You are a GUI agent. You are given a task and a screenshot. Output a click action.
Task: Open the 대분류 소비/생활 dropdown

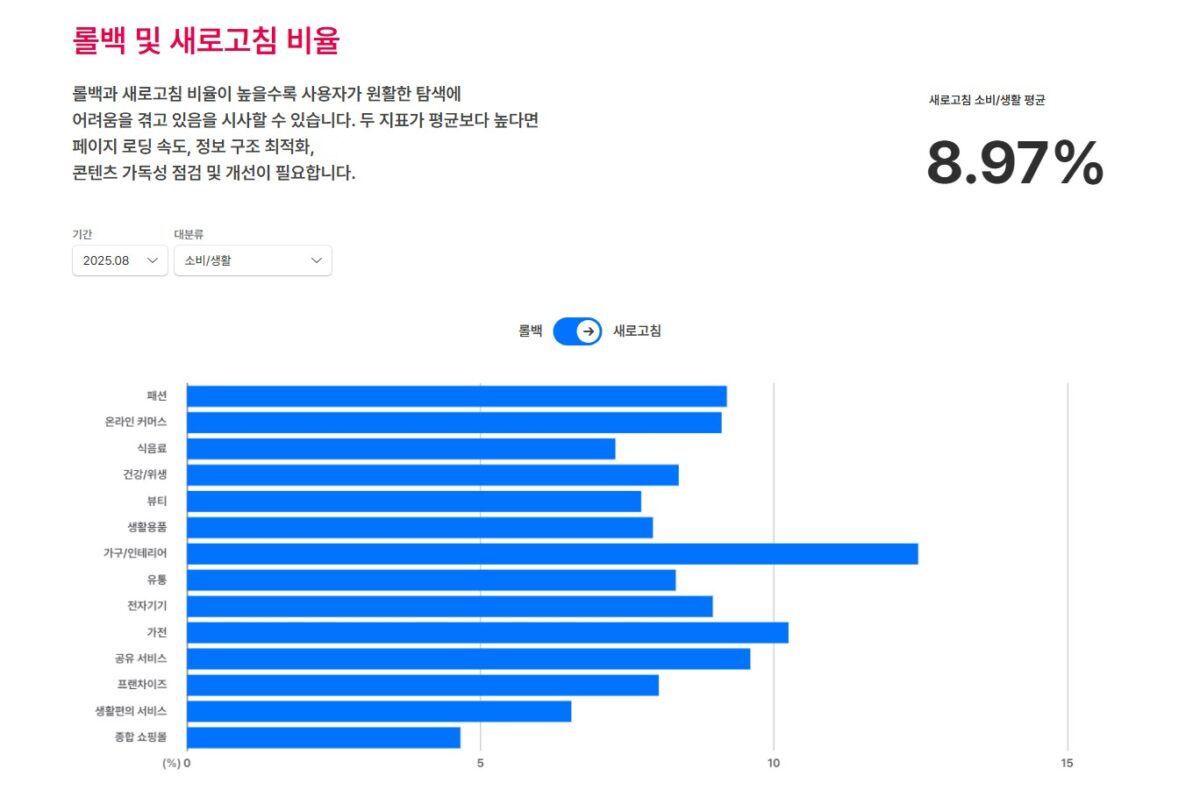click(252, 260)
